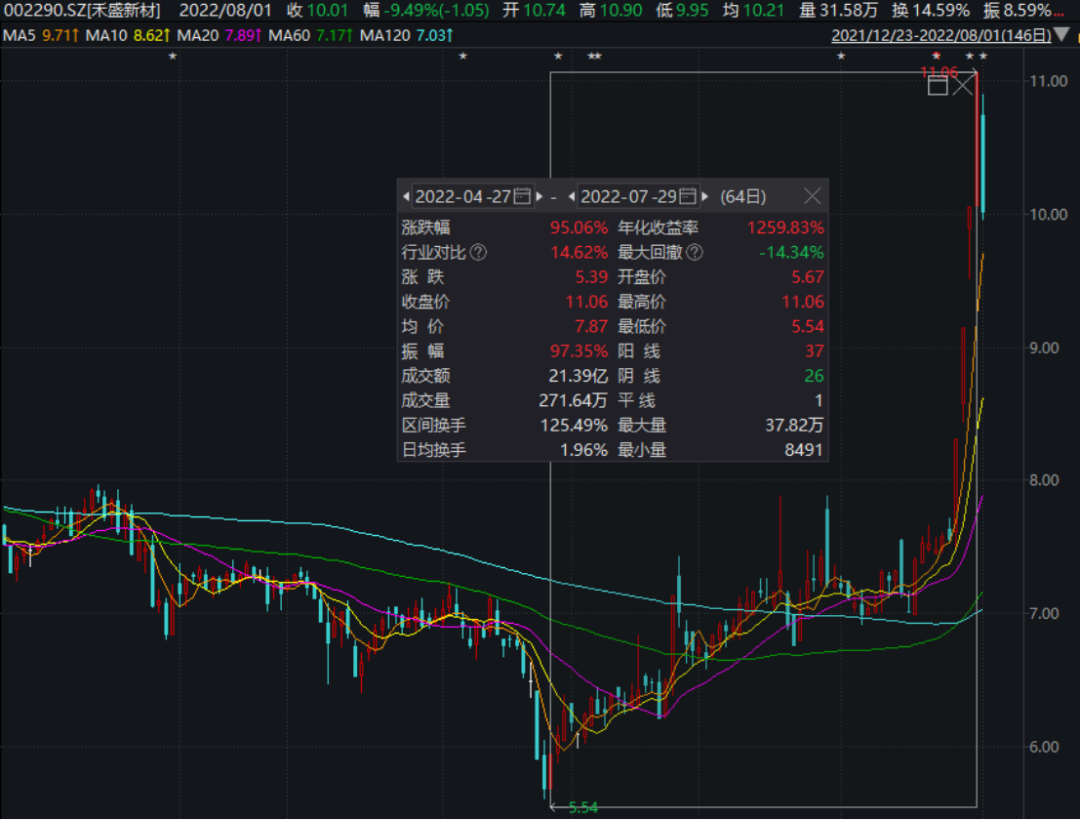Expand the chart date range dropdown arrow

(1062, 36)
